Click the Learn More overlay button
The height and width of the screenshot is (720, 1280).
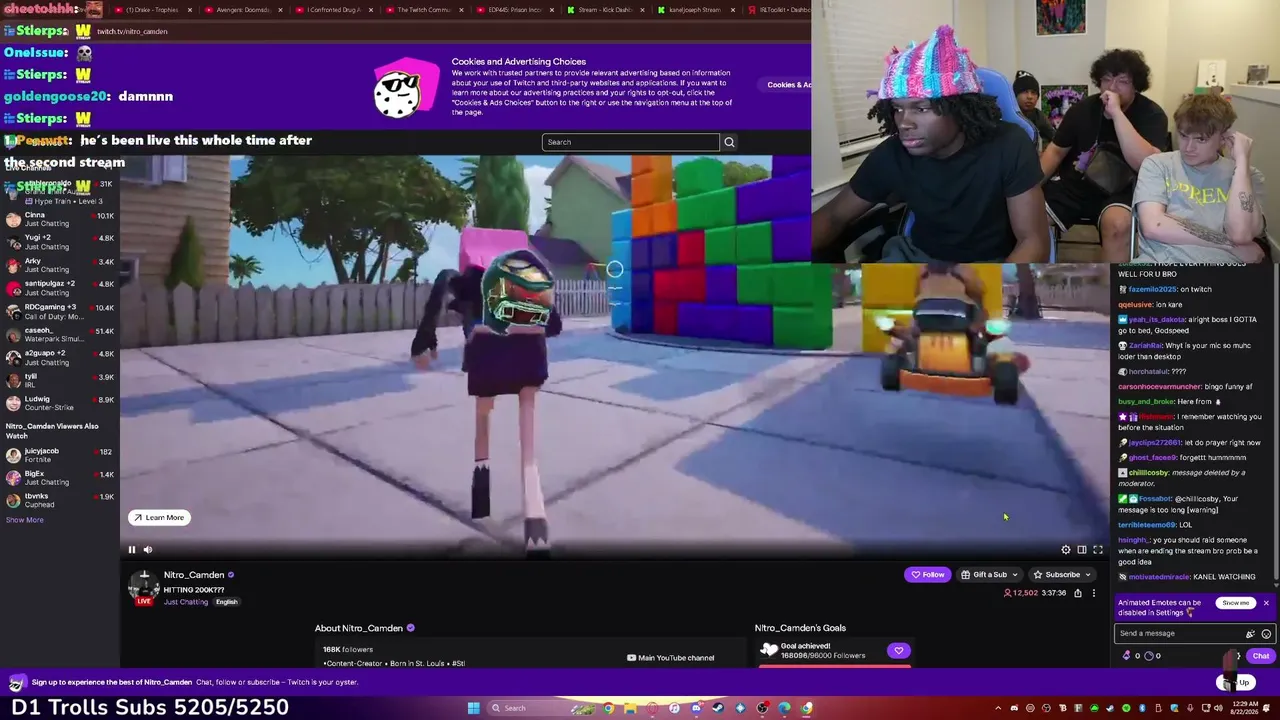pos(158,517)
